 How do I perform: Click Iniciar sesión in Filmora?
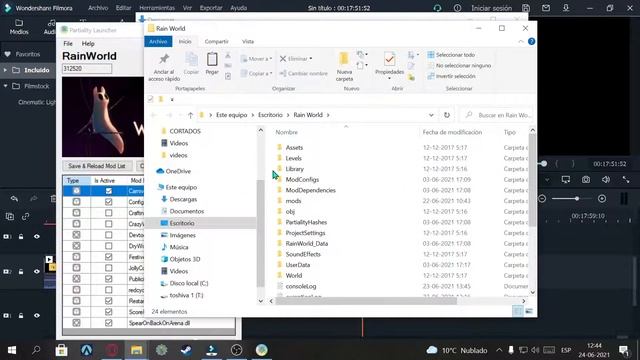[491, 8]
